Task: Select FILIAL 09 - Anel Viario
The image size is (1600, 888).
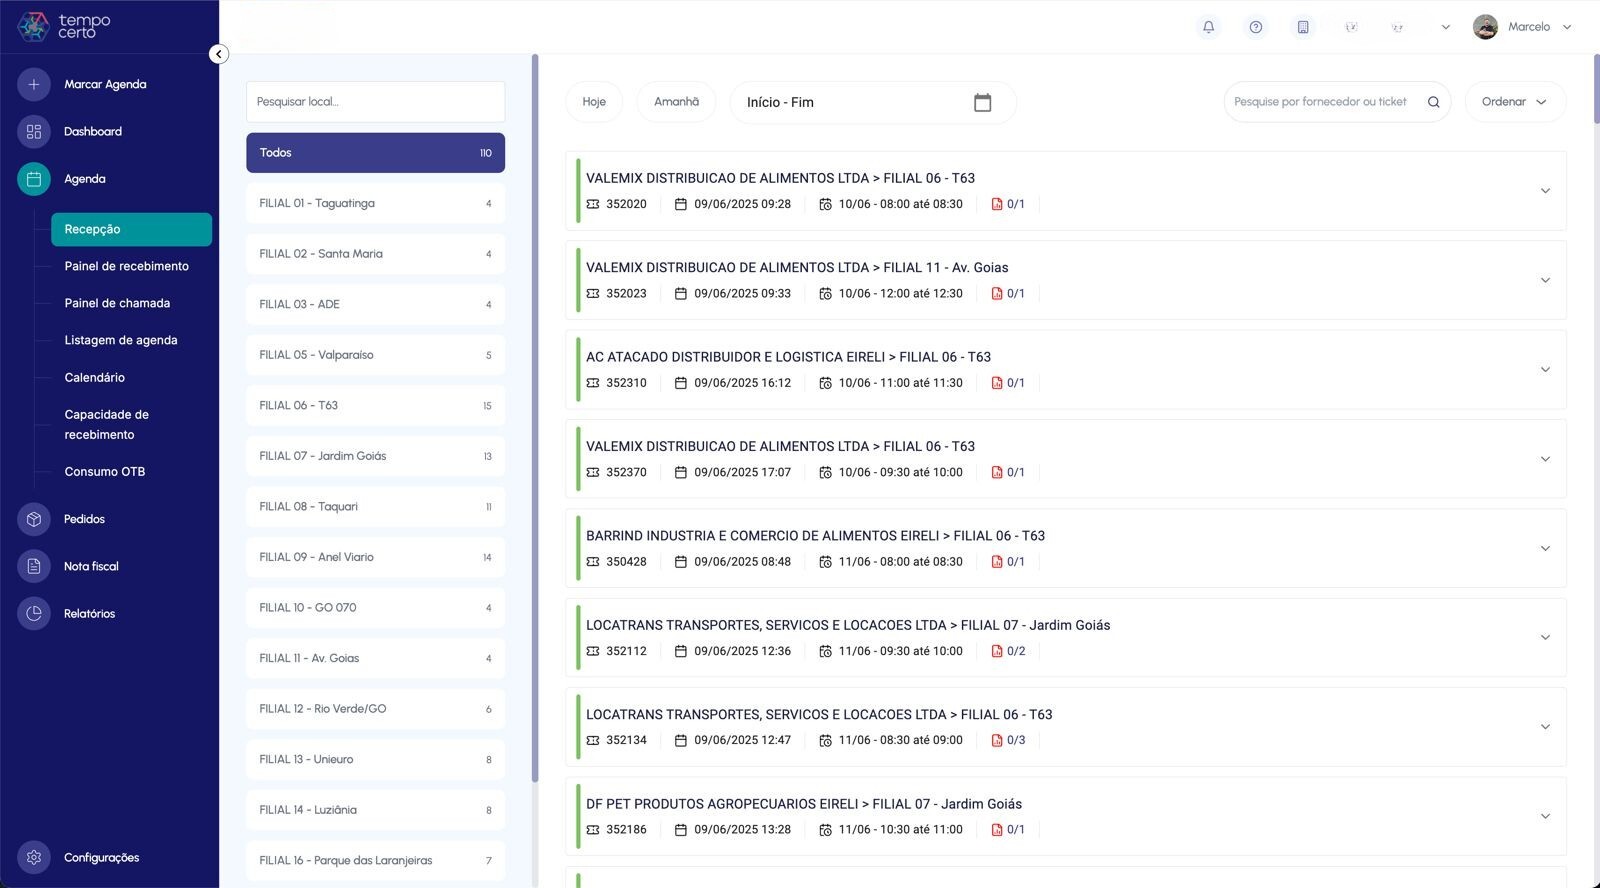Action: pos(375,557)
